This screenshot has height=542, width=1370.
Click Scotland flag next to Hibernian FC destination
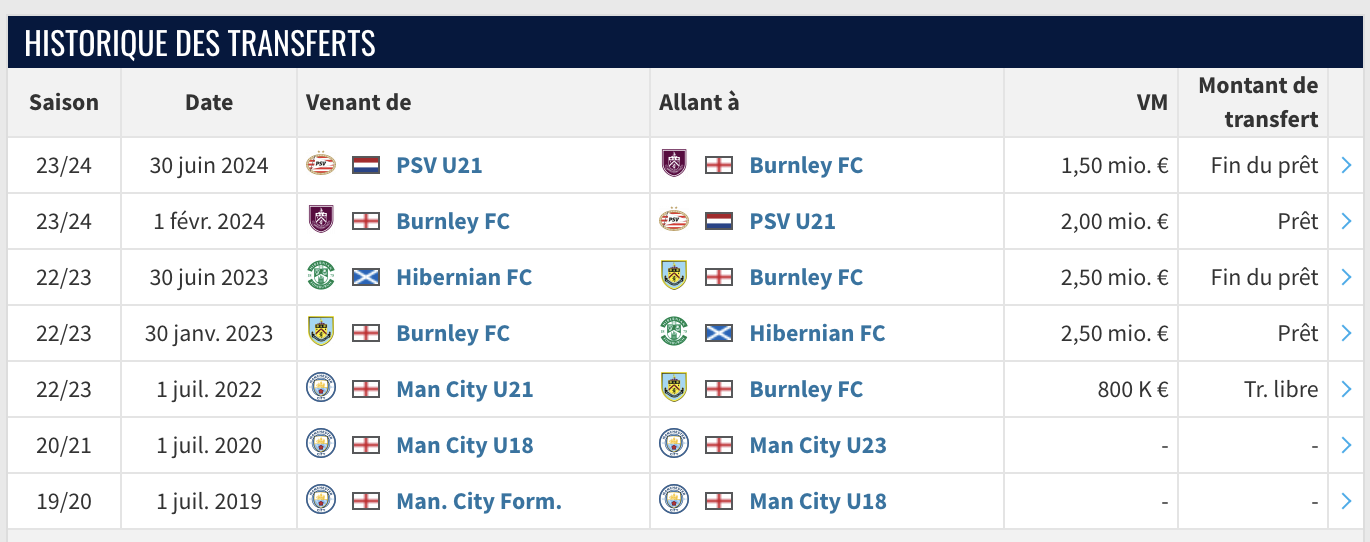click(x=719, y=333)
